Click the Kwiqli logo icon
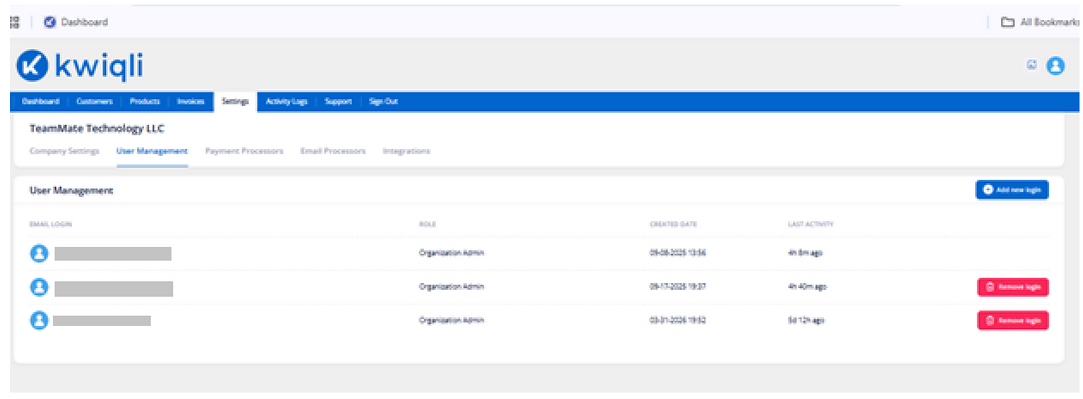The height and width of the screenshot is (399, 1083). (x=32, y=66)
